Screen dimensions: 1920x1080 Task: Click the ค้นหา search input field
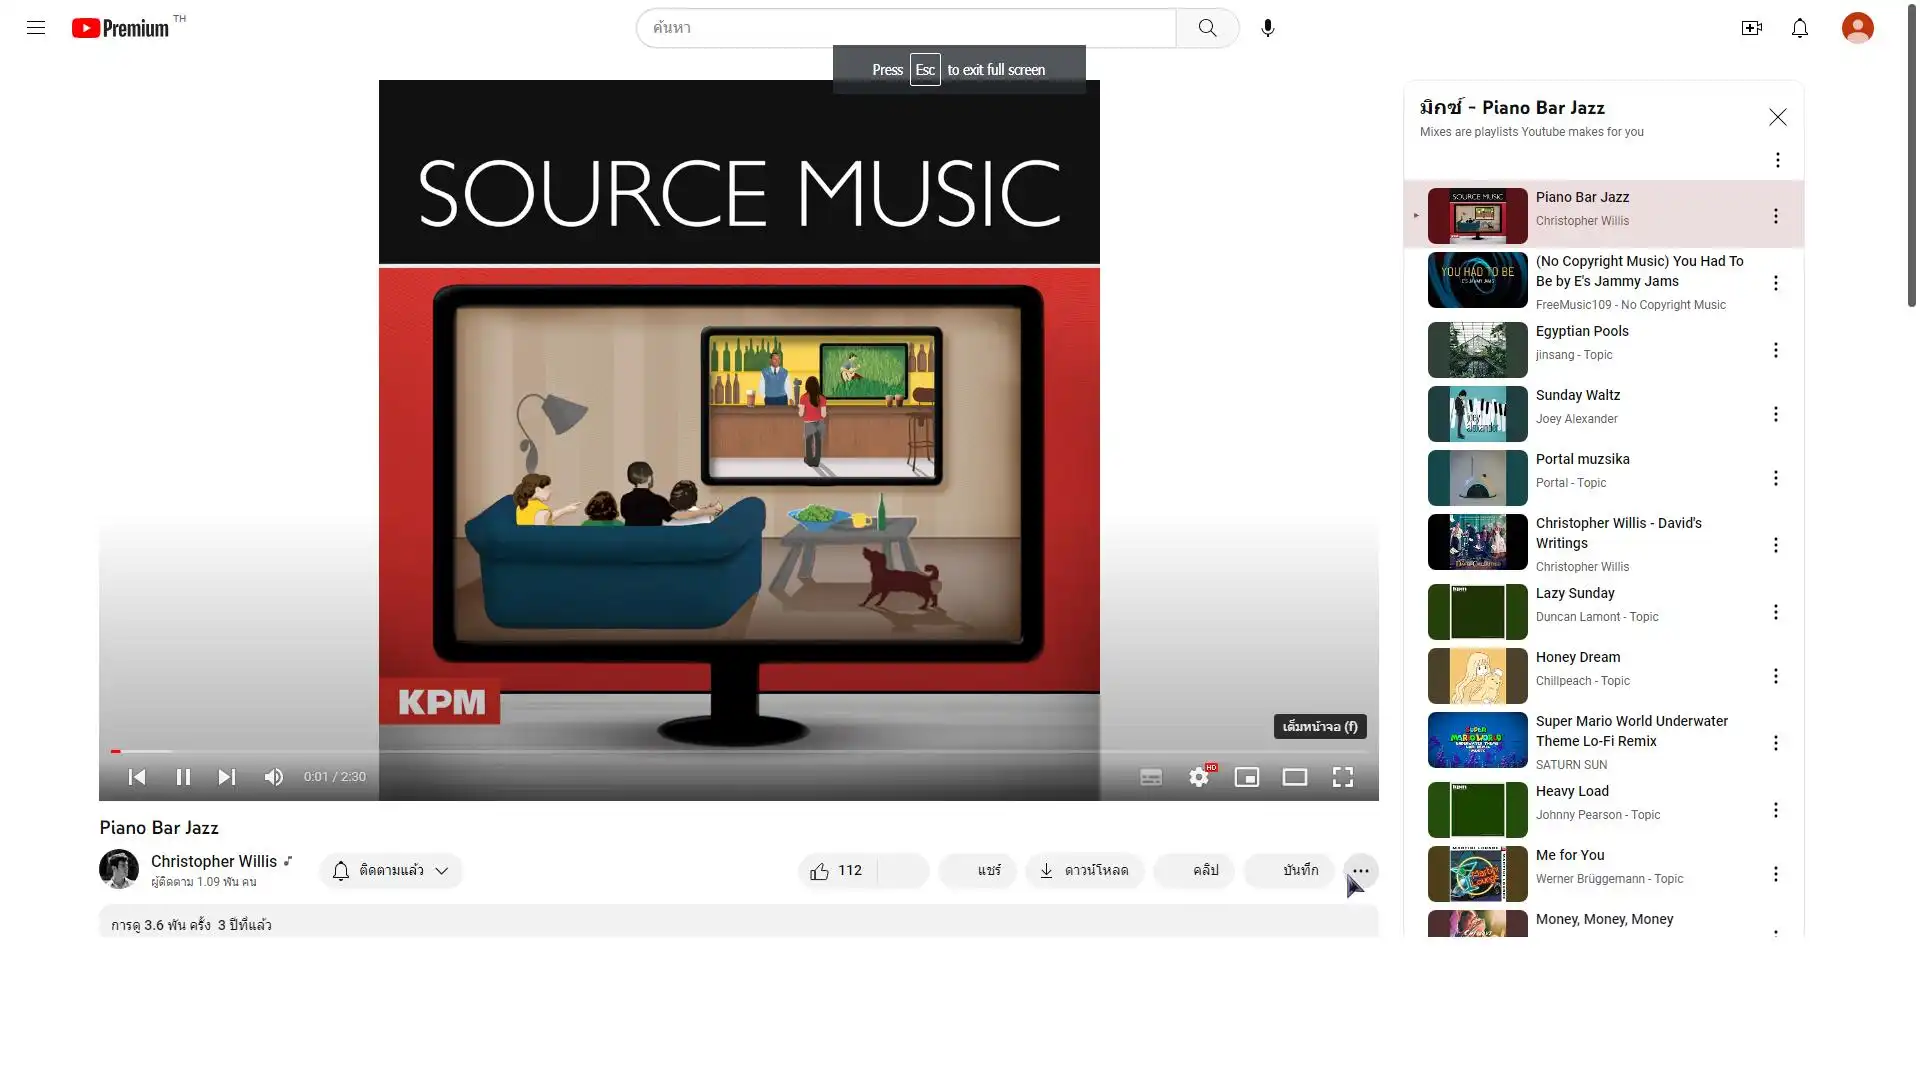[905, 28]
